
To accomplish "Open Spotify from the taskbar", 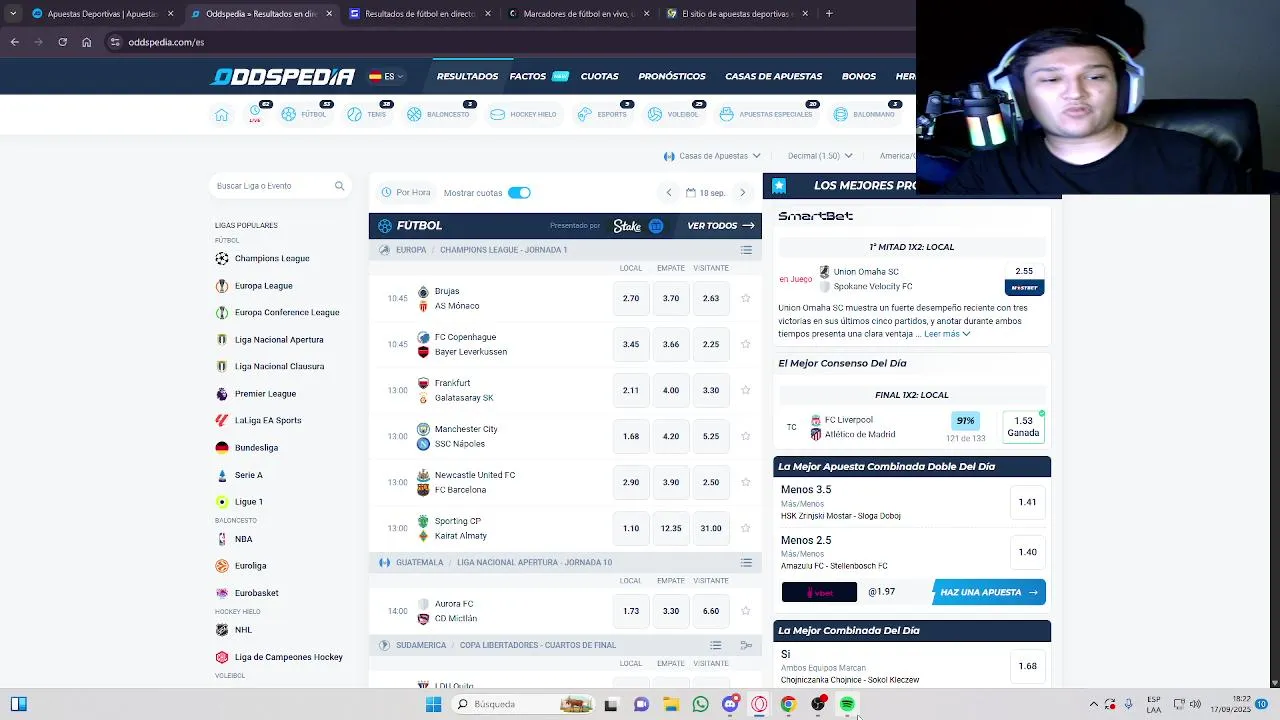I will click(847, 704).
